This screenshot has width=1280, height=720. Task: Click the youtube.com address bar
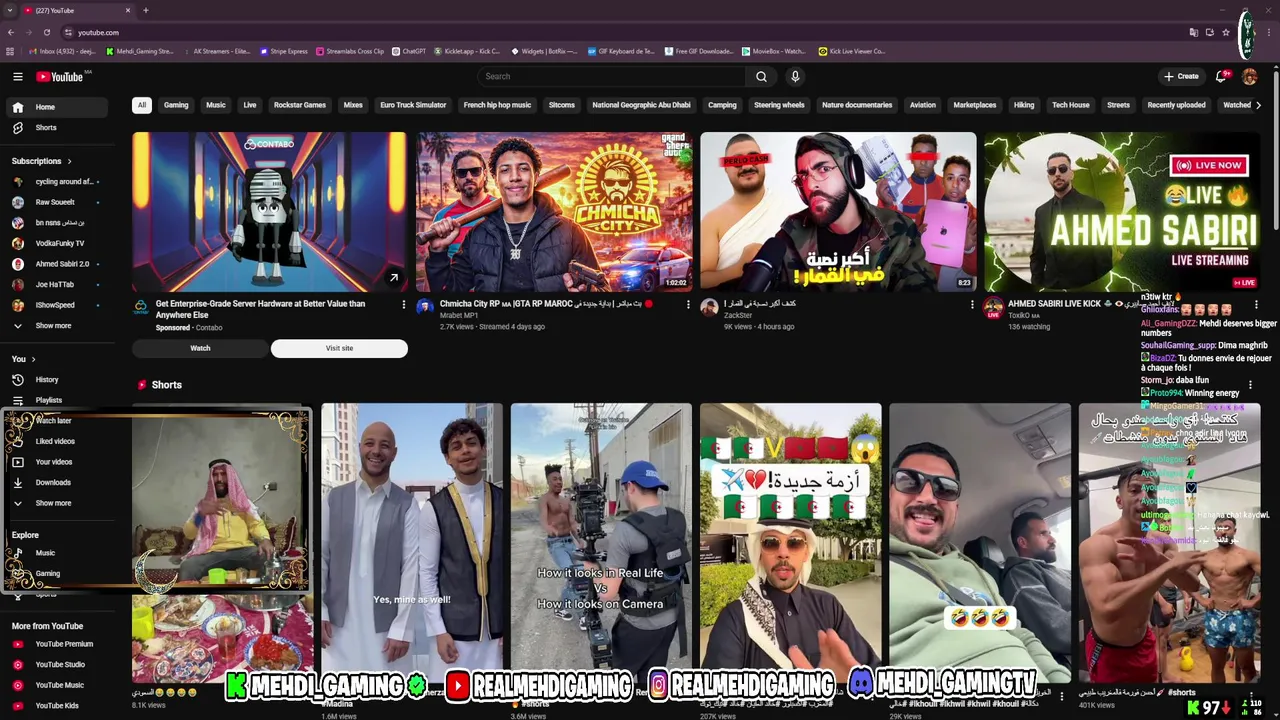tap(620, 33)
